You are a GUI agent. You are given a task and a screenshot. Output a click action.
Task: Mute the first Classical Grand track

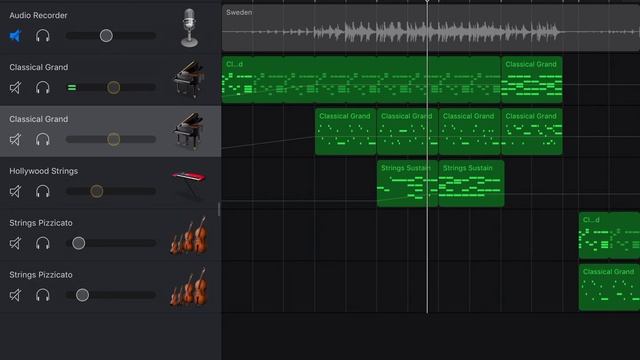15,87
